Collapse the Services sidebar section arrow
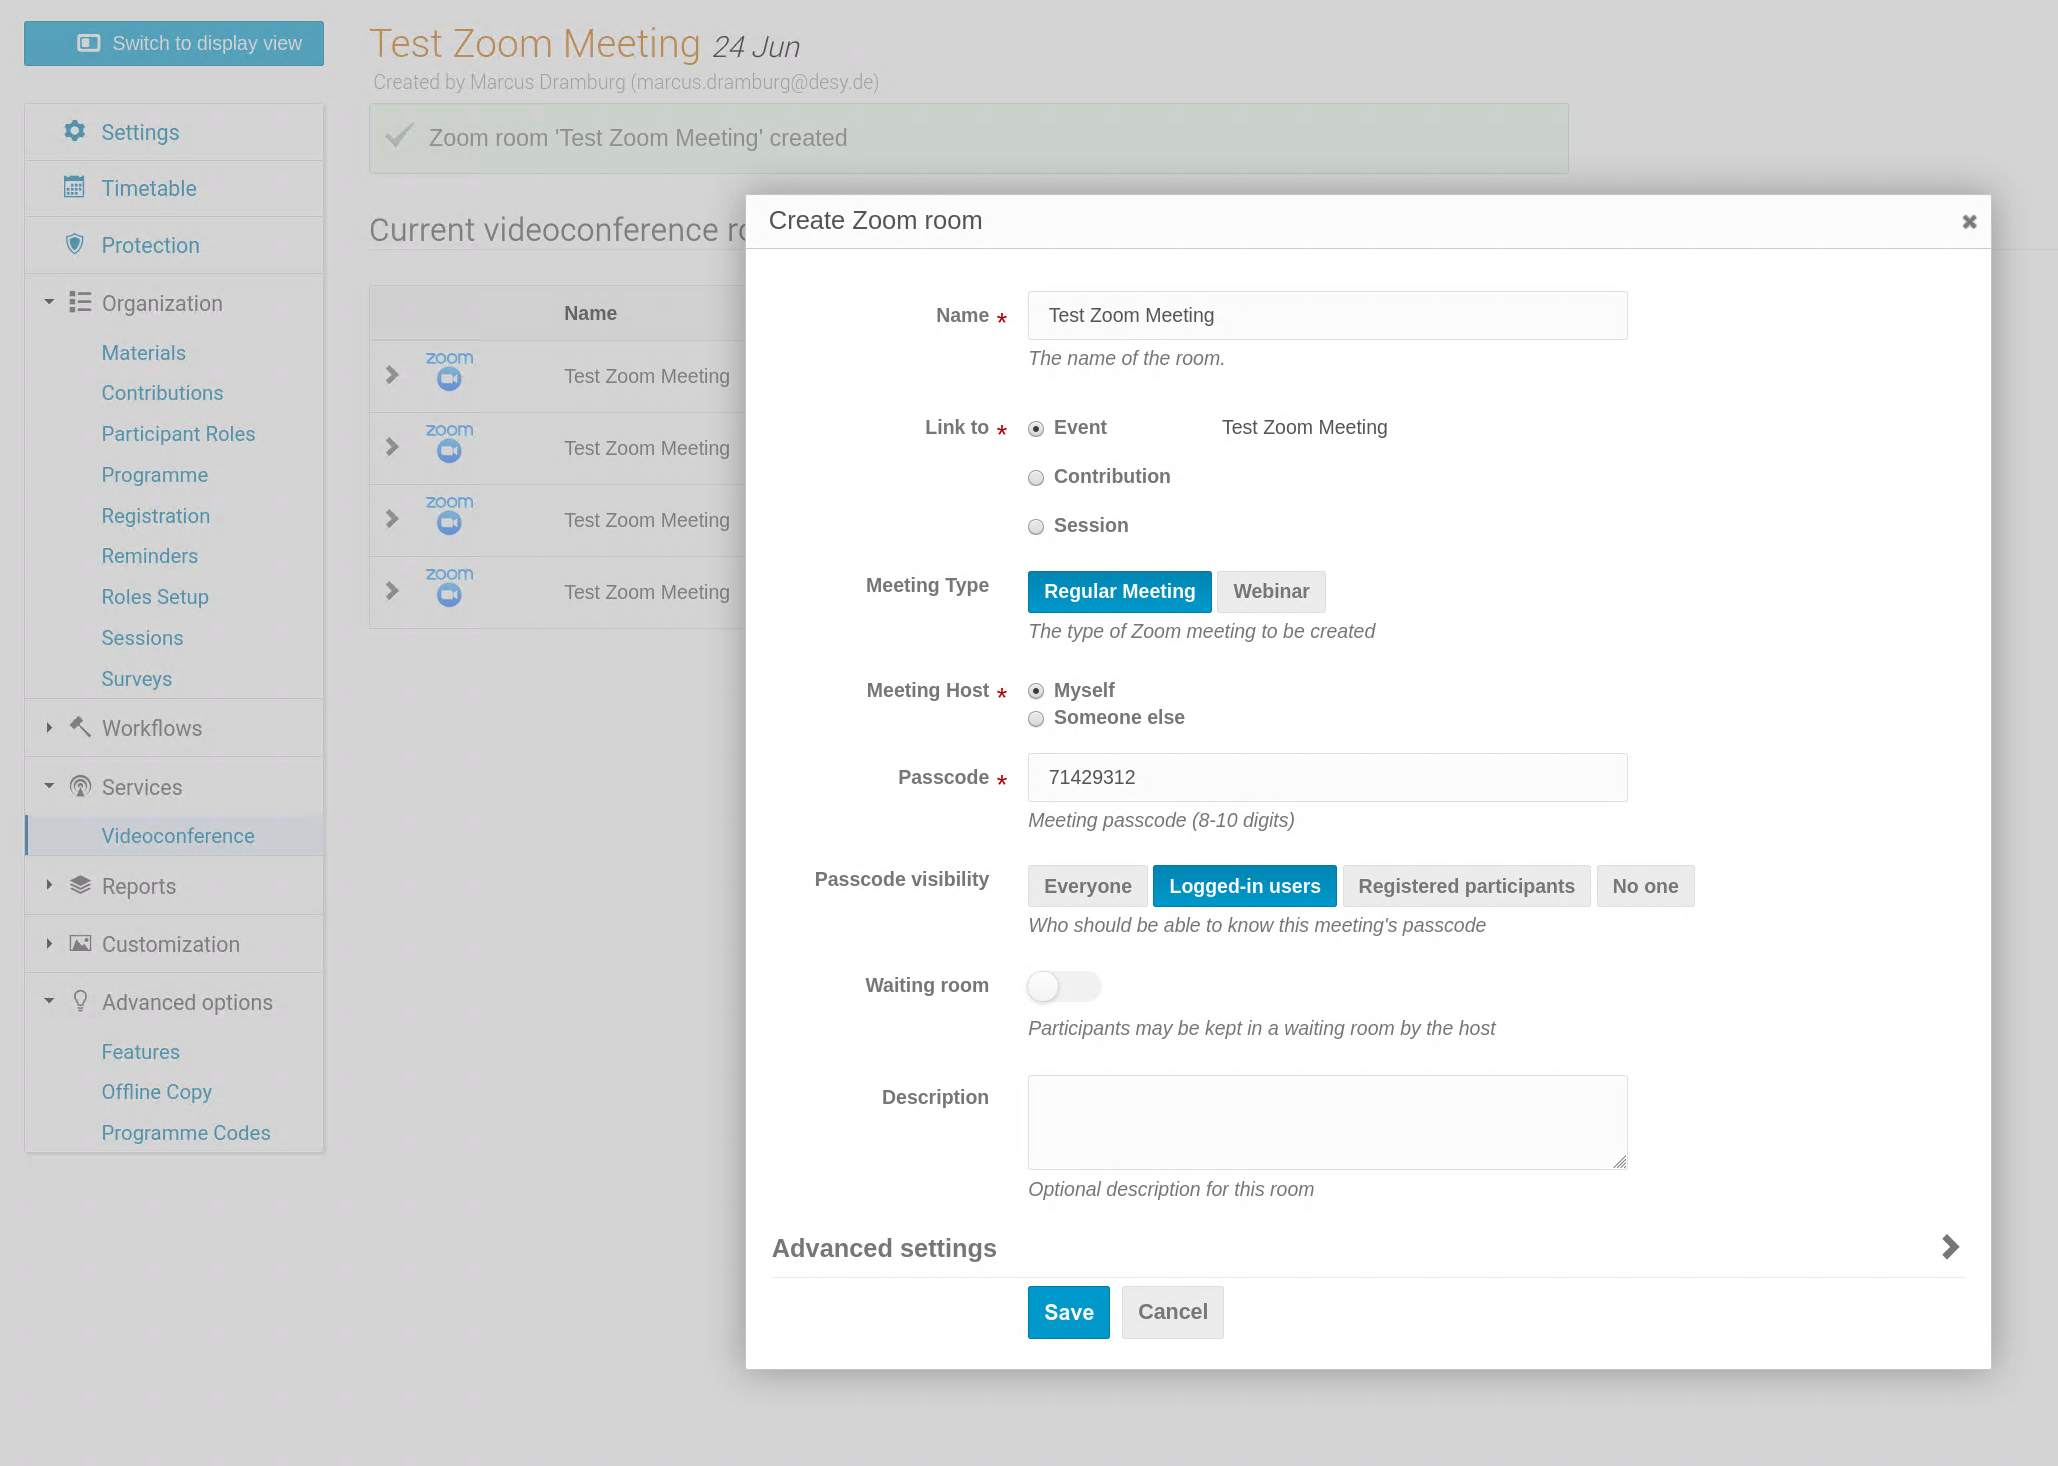The width and height of the screenshot is (2058, 1466). click(49, 785)
